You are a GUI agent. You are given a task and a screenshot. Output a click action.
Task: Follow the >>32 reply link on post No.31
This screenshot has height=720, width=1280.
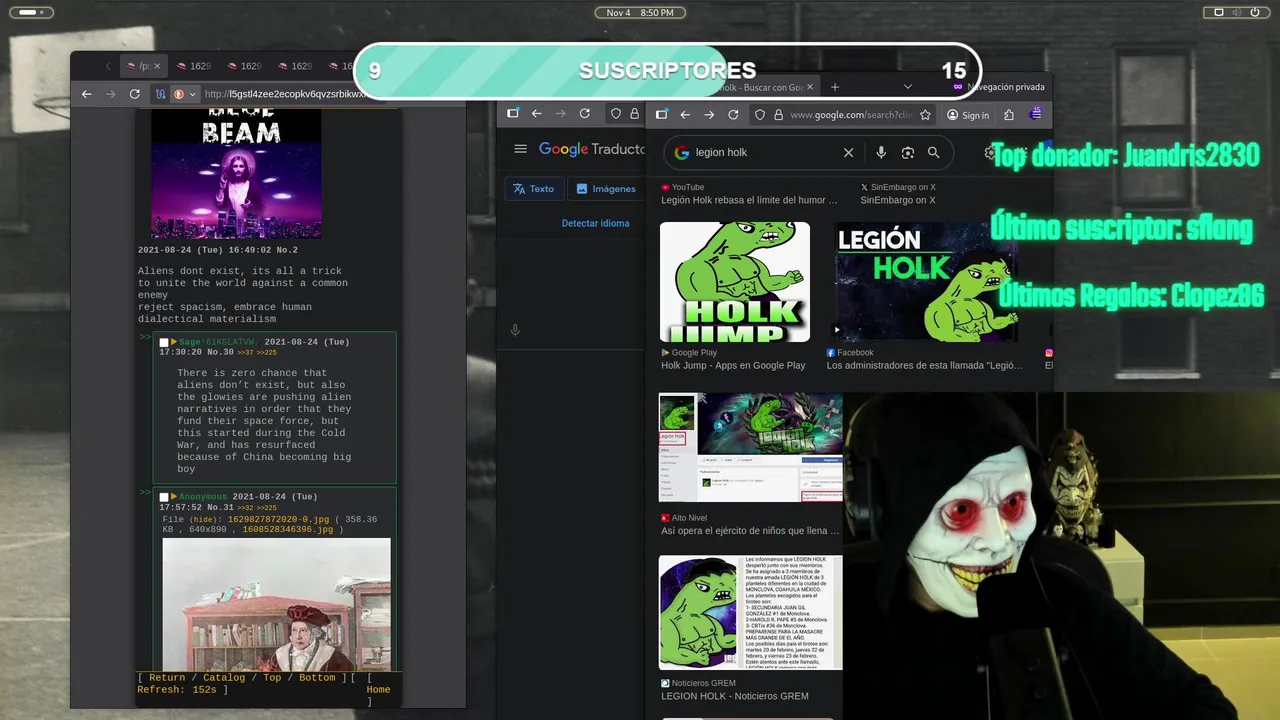pos(245,508)
